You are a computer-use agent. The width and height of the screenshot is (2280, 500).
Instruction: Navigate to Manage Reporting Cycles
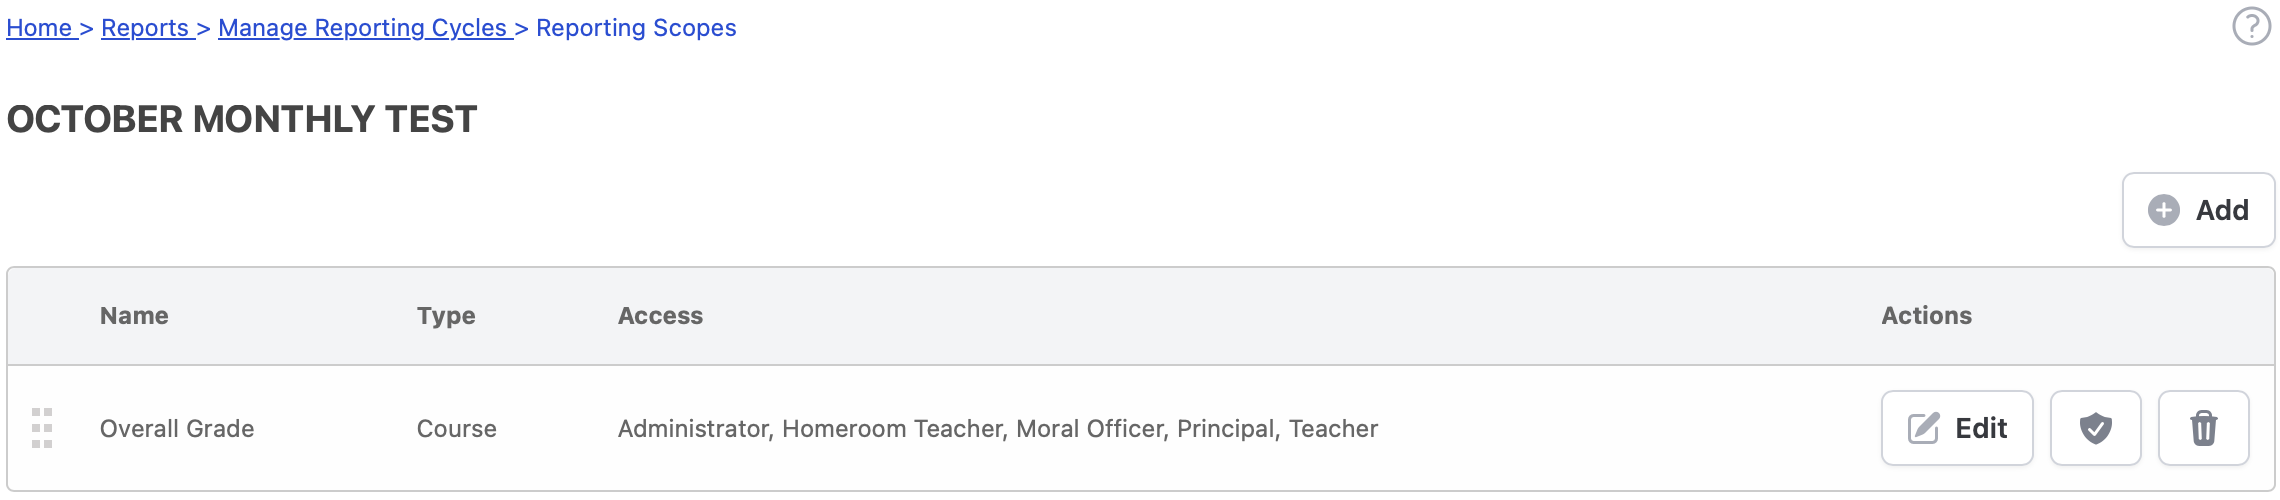[x=362, y=28]
